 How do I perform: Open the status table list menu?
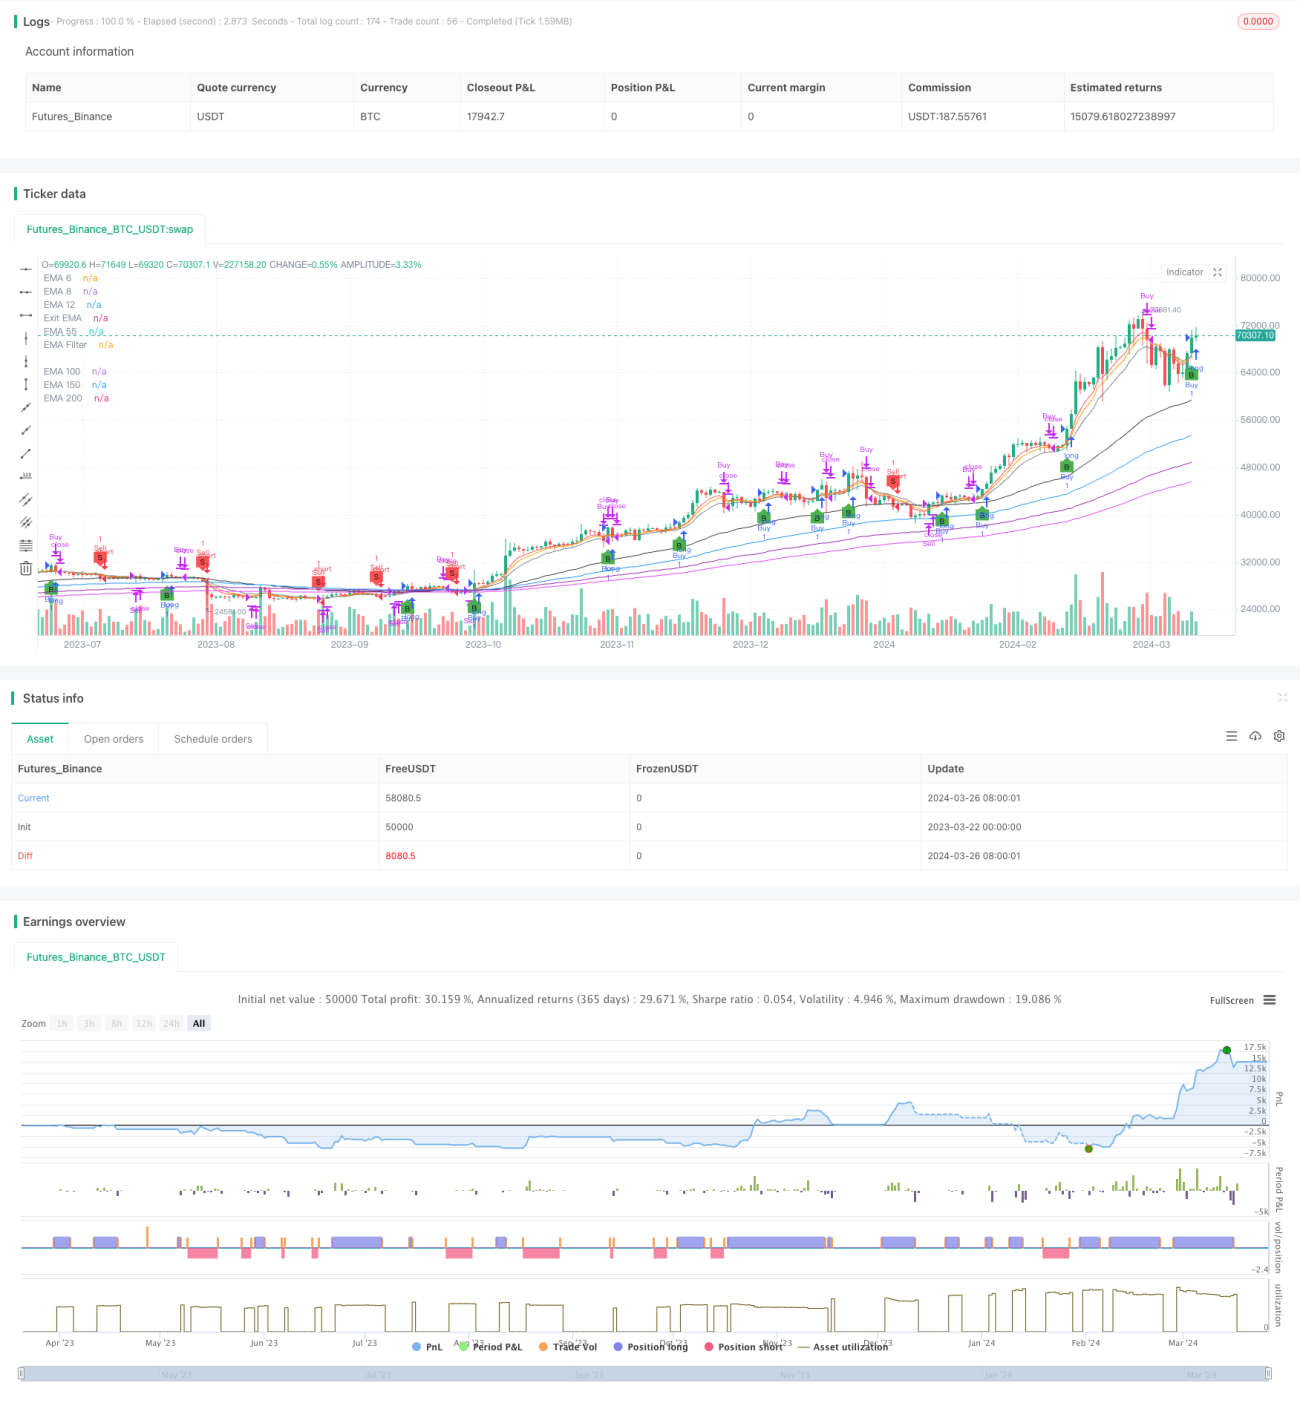(1231, 736)
